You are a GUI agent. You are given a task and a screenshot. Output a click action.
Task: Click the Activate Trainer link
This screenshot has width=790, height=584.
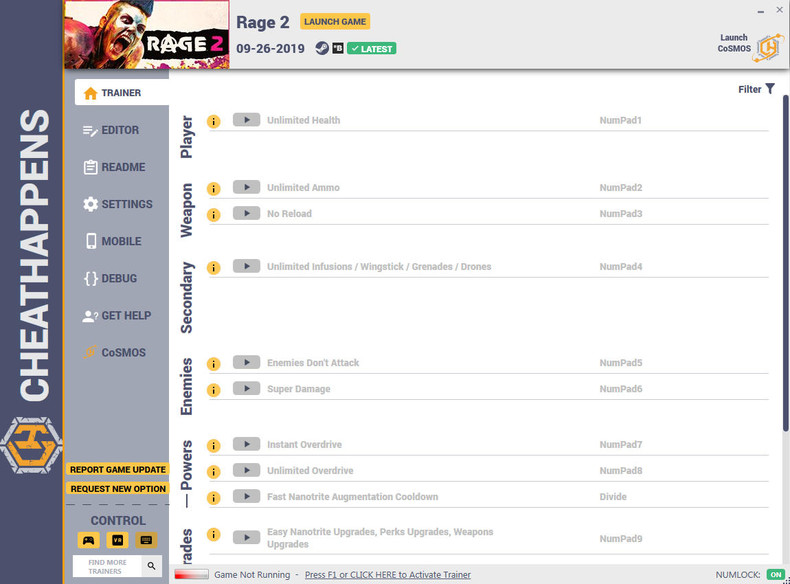(x=387, y=575)
